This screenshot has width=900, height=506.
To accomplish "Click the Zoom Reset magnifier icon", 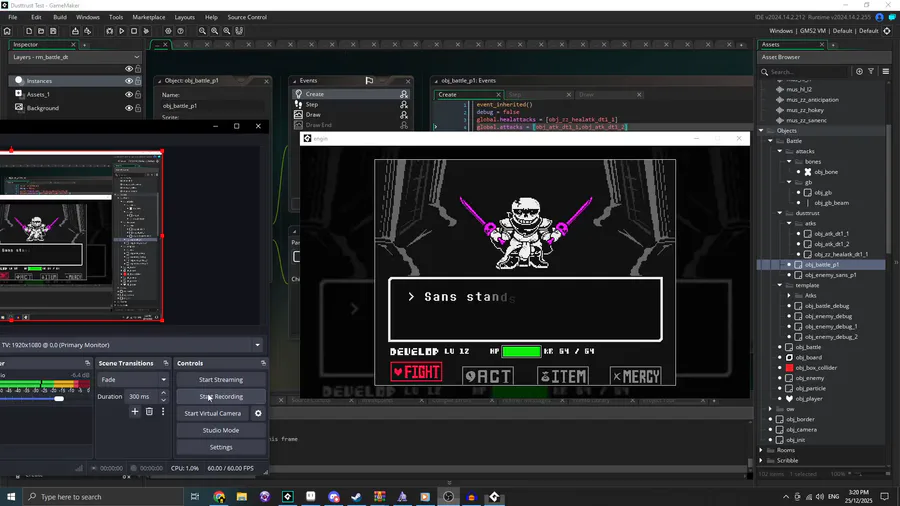I will tap(214, 31).
